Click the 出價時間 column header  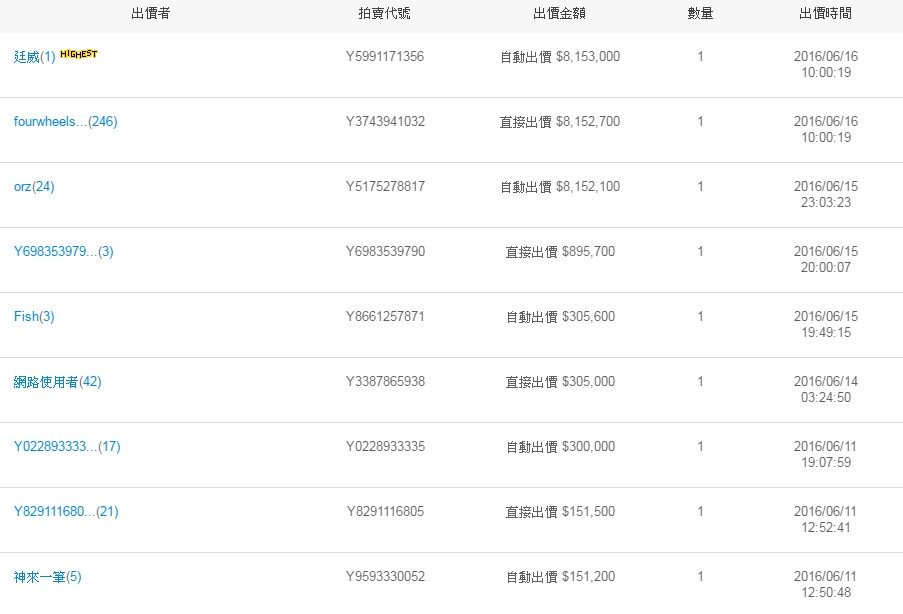[825, 14]
